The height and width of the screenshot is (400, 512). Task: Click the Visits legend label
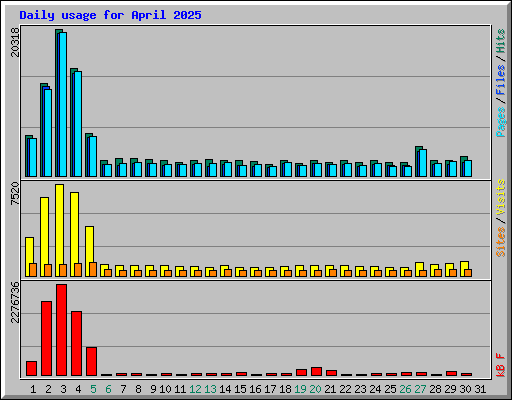[x=501, y=198]
